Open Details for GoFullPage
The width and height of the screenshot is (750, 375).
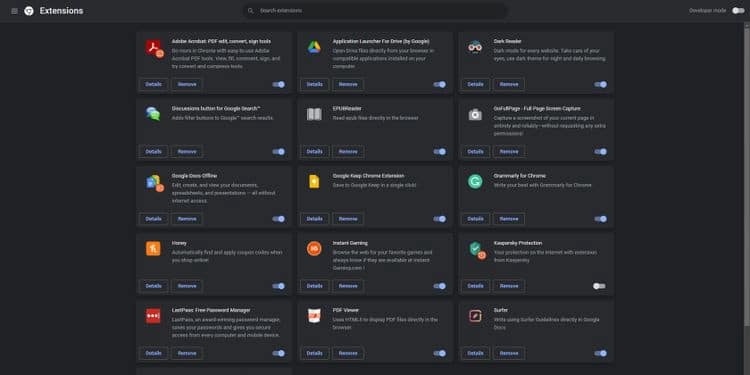point(475,152)
